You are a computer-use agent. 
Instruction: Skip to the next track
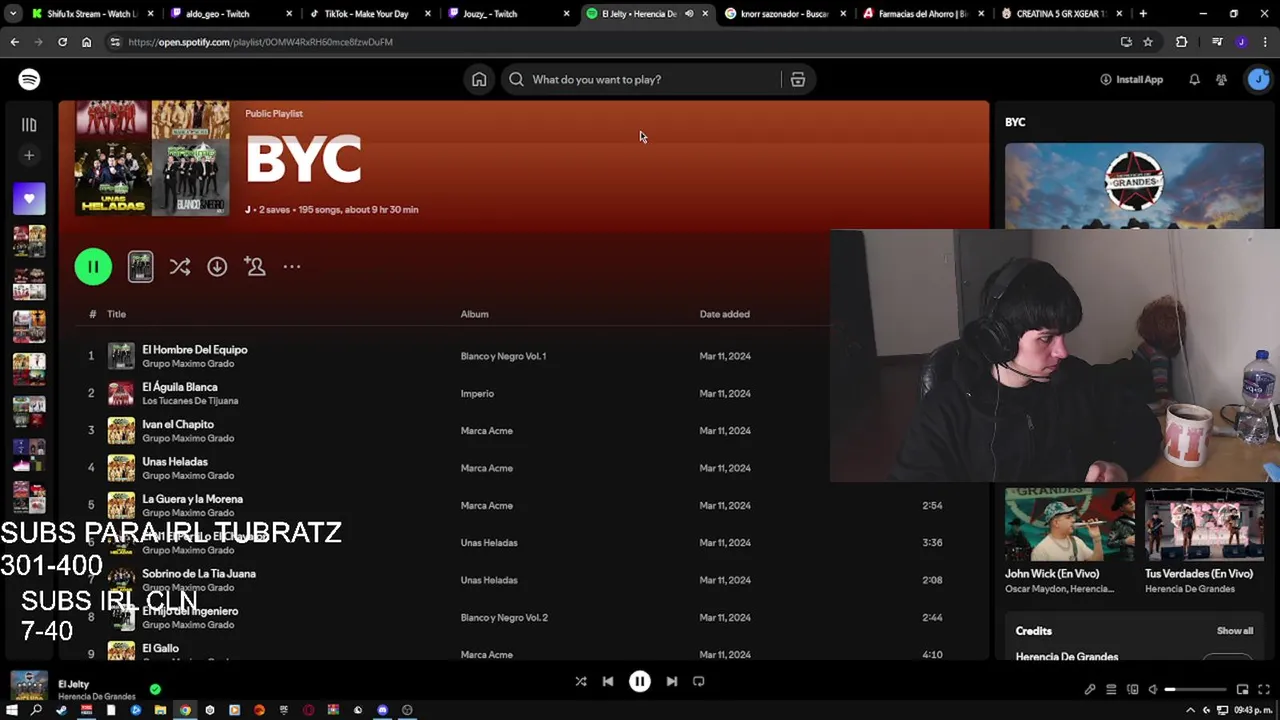tap(672, 682)
